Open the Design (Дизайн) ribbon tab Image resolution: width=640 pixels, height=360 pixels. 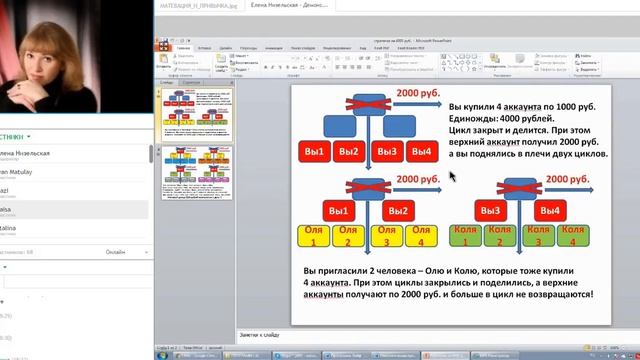(226, 48)
